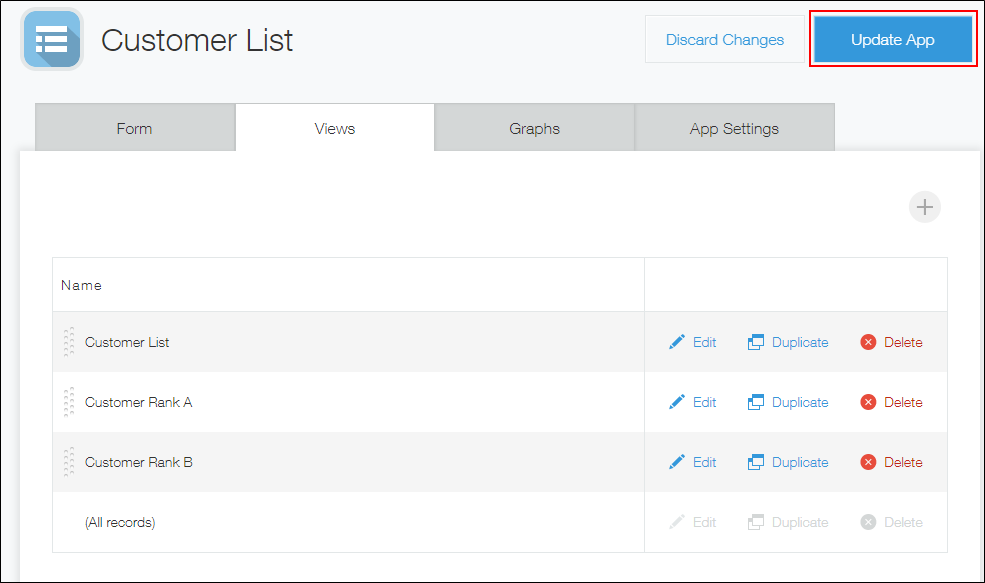The height and width of the screenshot is (583, 985).
Task: Duplicate the Customer Rank A view
Action: pos(788,402)
